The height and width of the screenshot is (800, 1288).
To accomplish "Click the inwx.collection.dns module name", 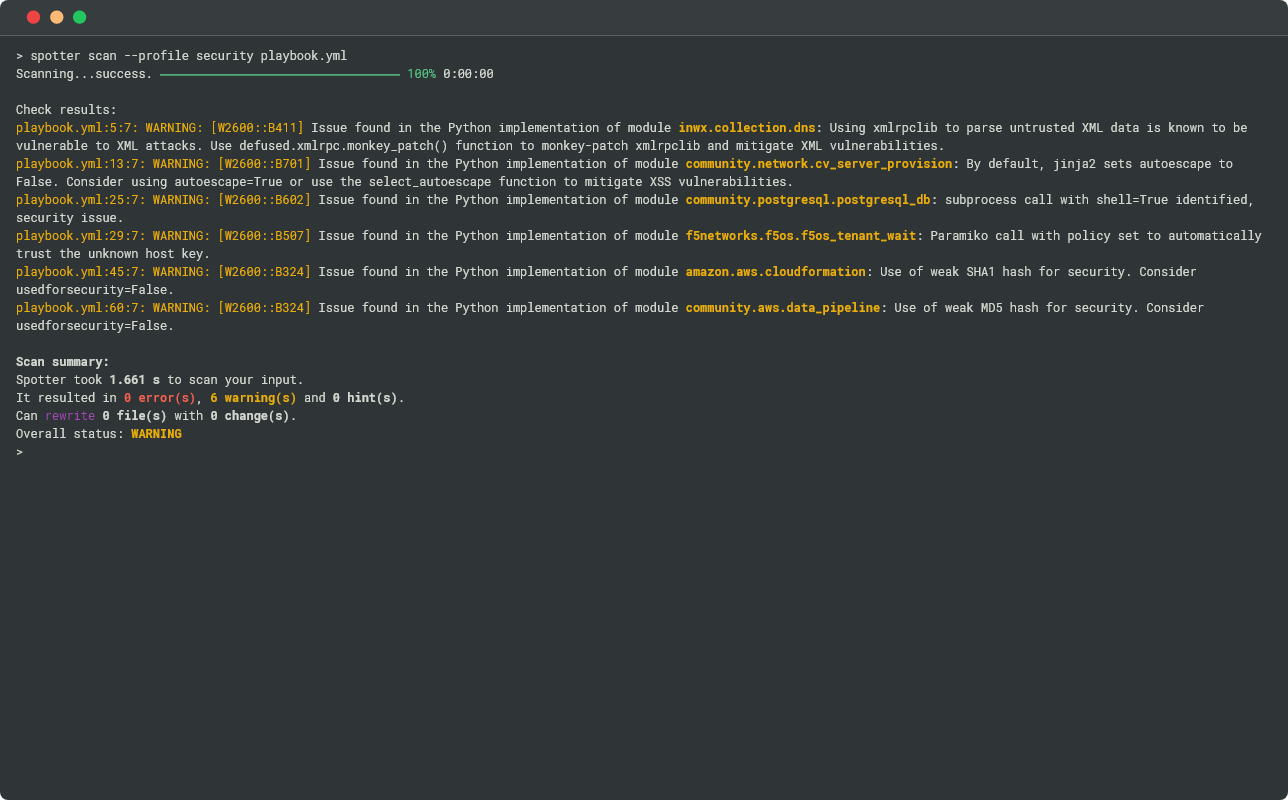I will tap(747, 128).
